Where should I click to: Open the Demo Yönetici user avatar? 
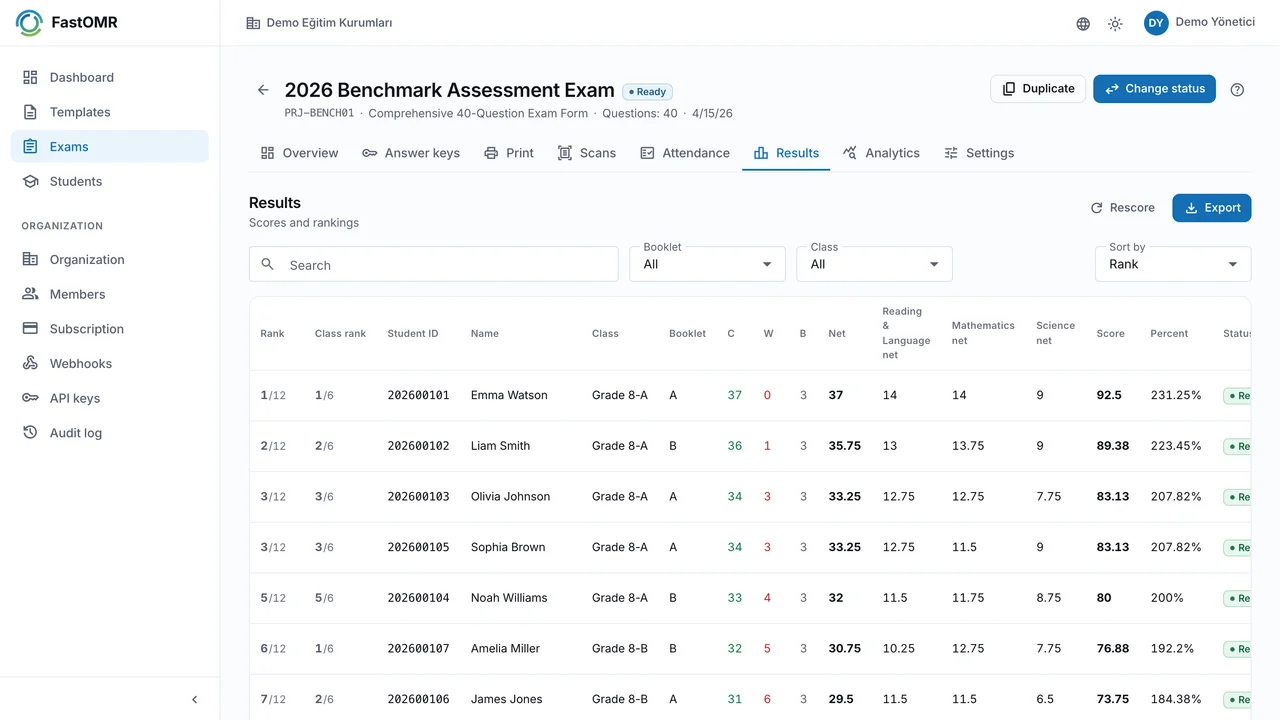click(x=1156, y=23)
